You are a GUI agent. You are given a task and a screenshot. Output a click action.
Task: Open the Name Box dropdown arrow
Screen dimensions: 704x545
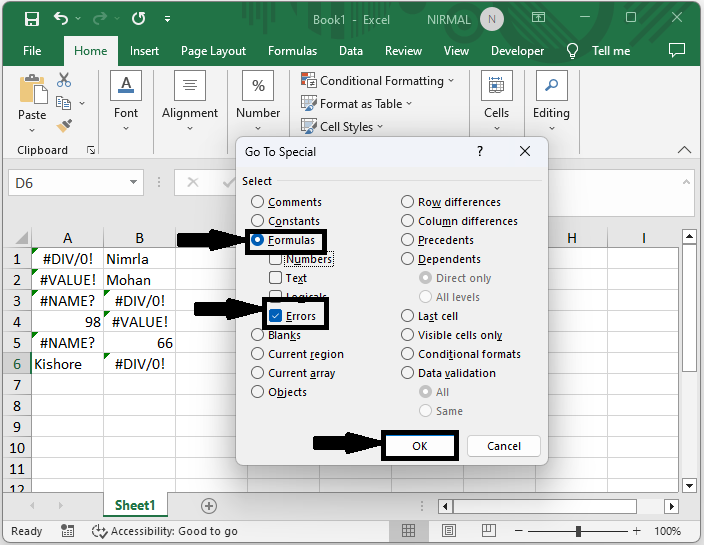tap(133, 182)
